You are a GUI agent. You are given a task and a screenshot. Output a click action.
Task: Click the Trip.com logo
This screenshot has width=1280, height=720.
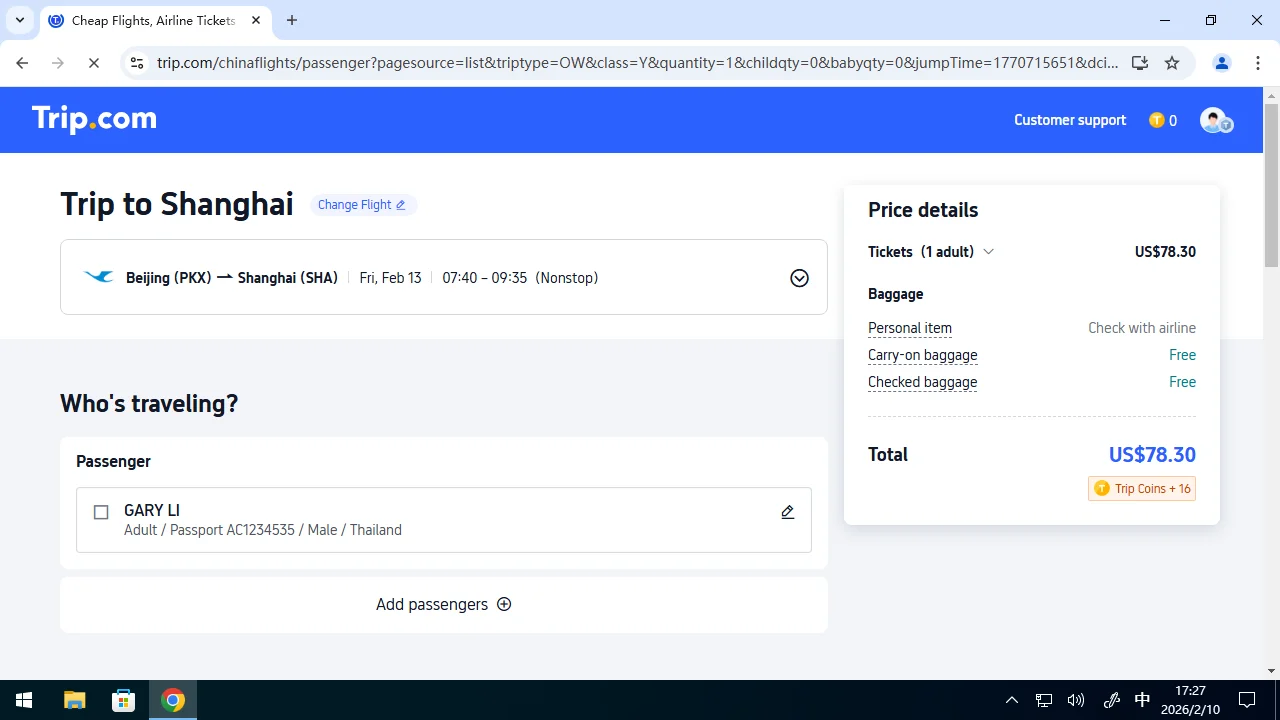click(x=94, y=118)
